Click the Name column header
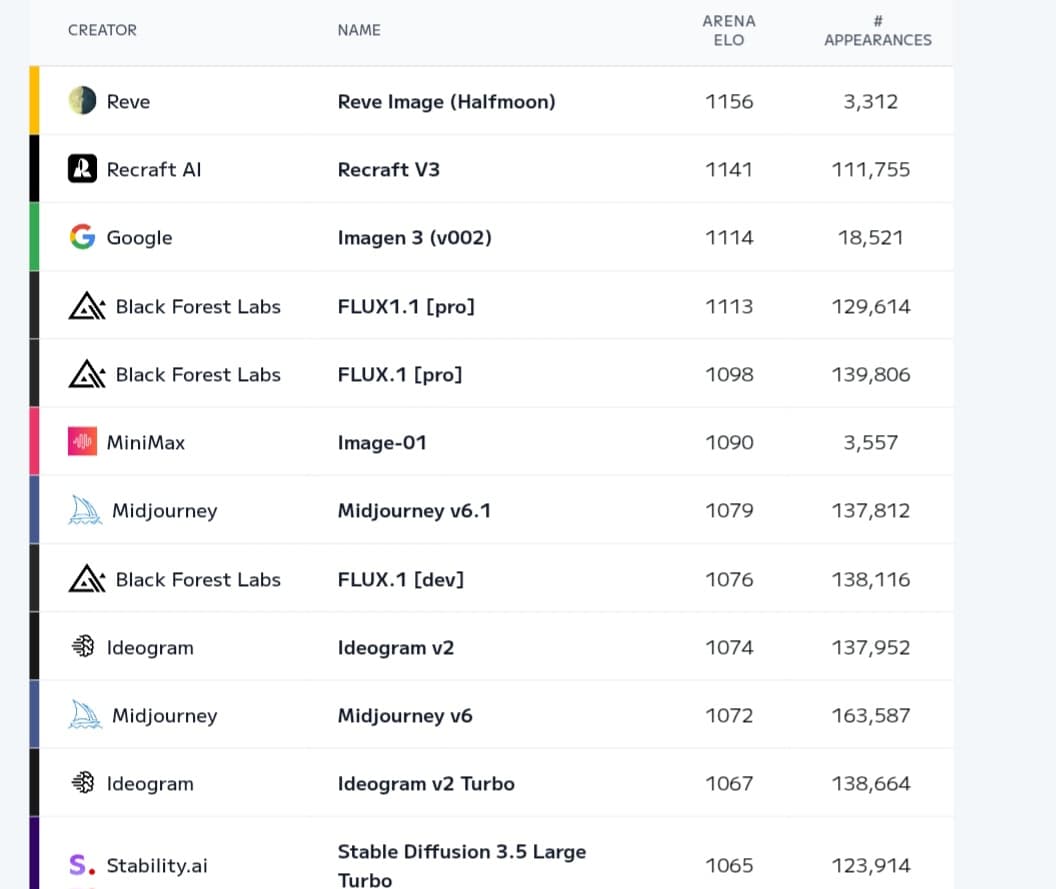 (x=359, y=30)
